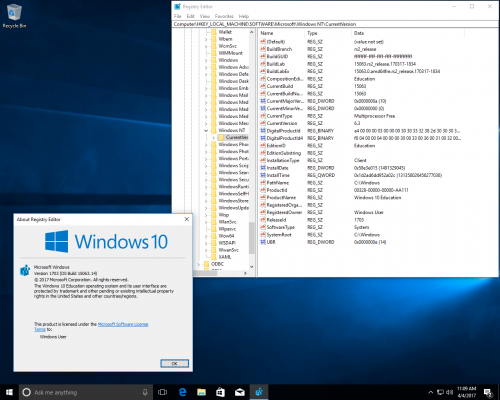Close the About Registry Editor dialog

click(x=187, y=219)
